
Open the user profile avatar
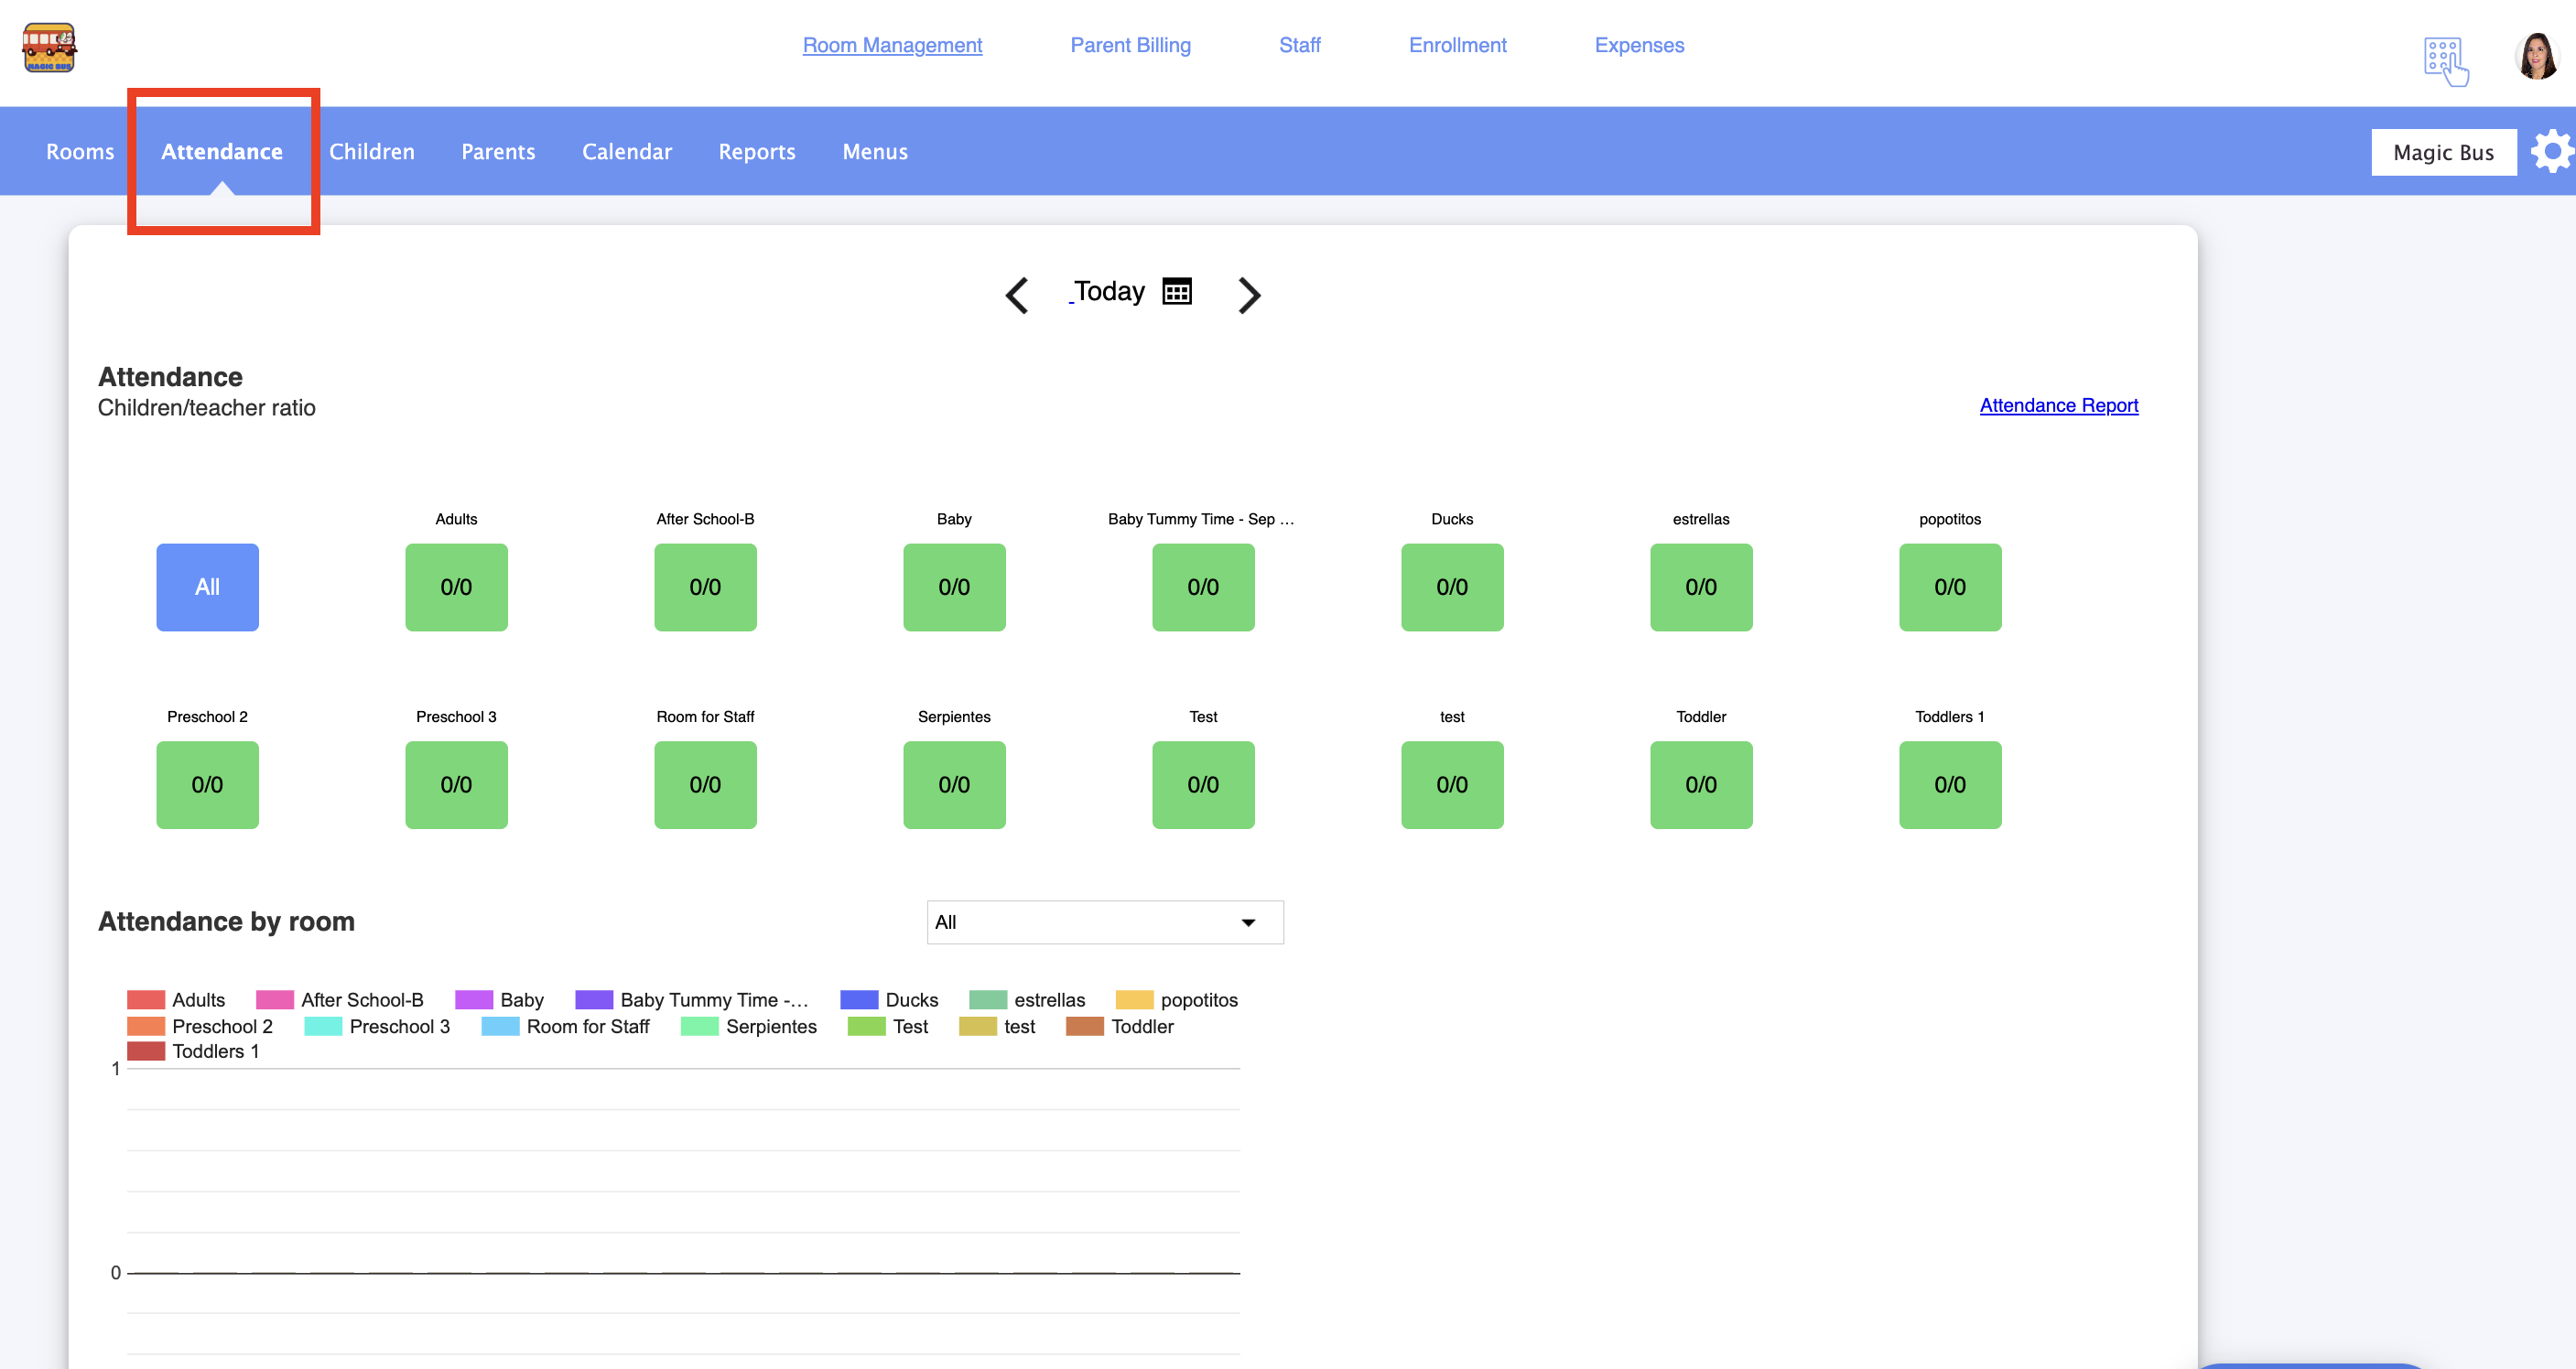(2536, 57)
